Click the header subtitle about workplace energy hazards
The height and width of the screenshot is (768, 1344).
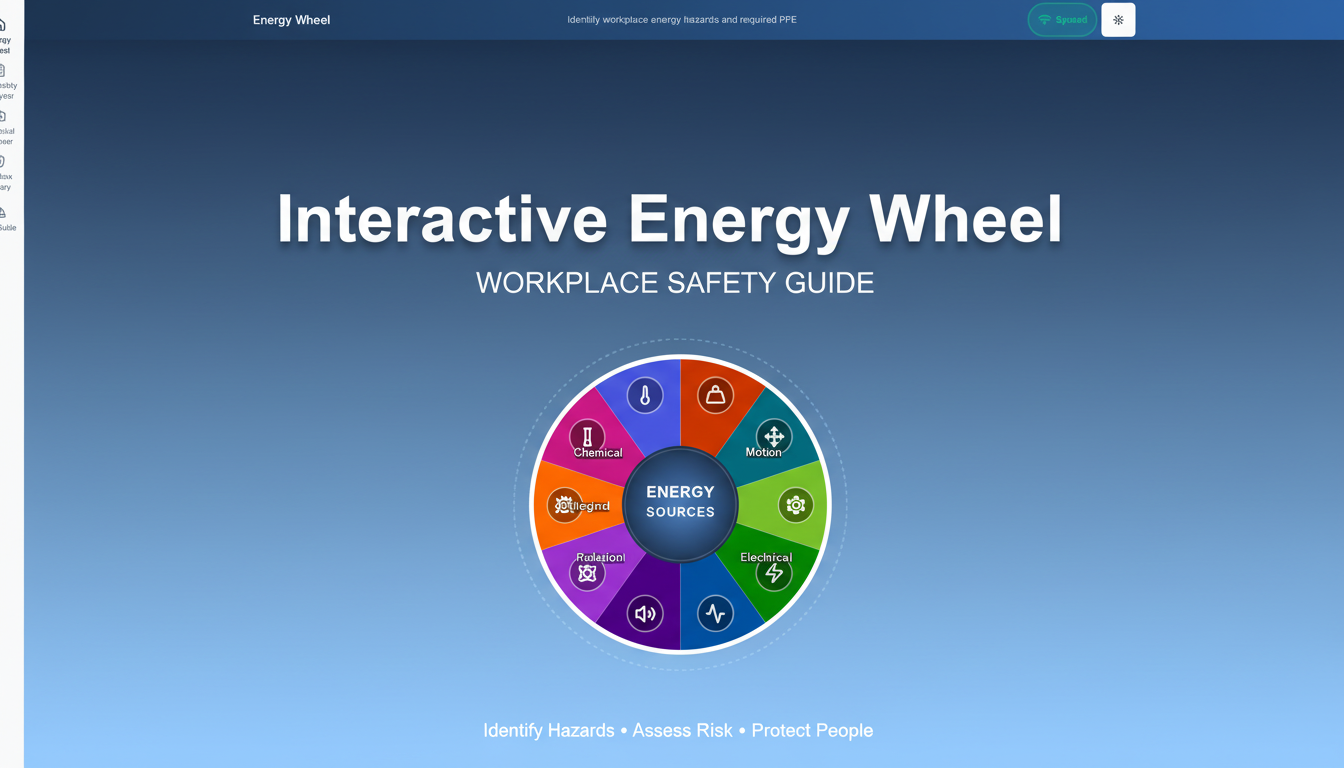[682, 20]
